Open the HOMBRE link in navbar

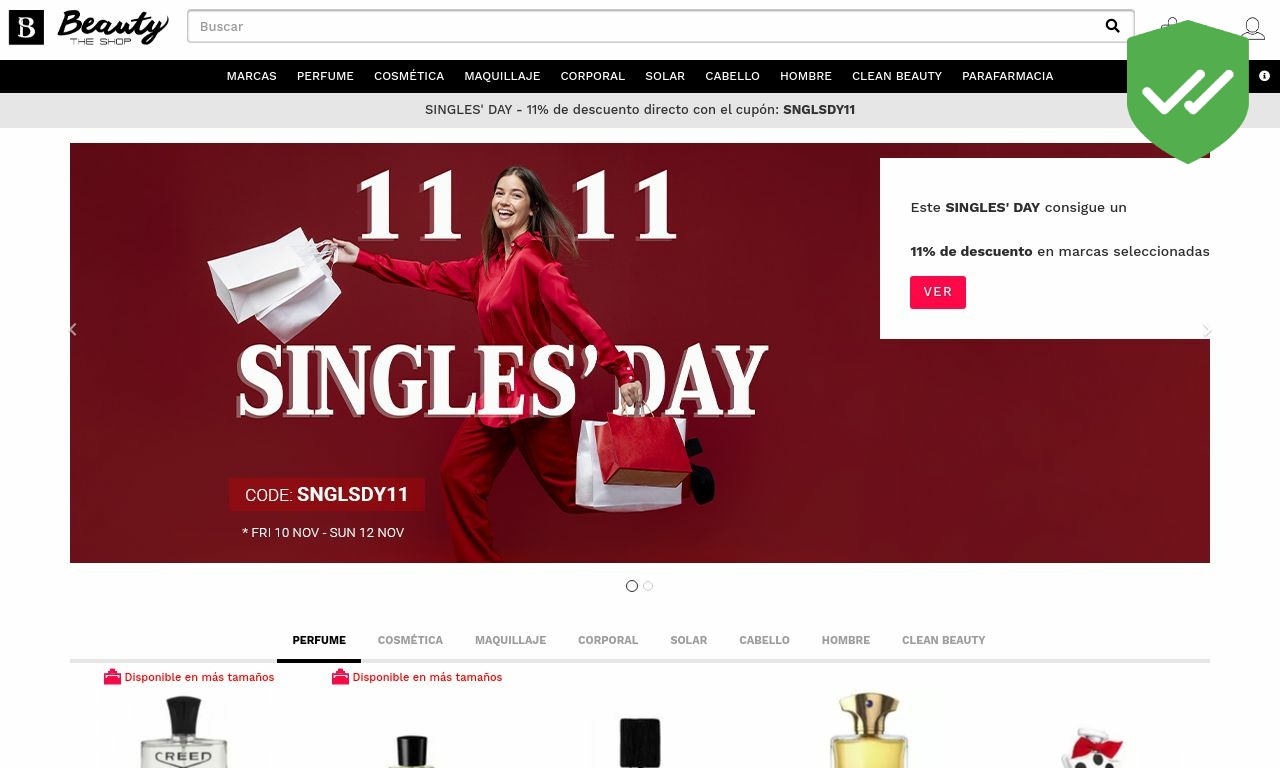806,76
